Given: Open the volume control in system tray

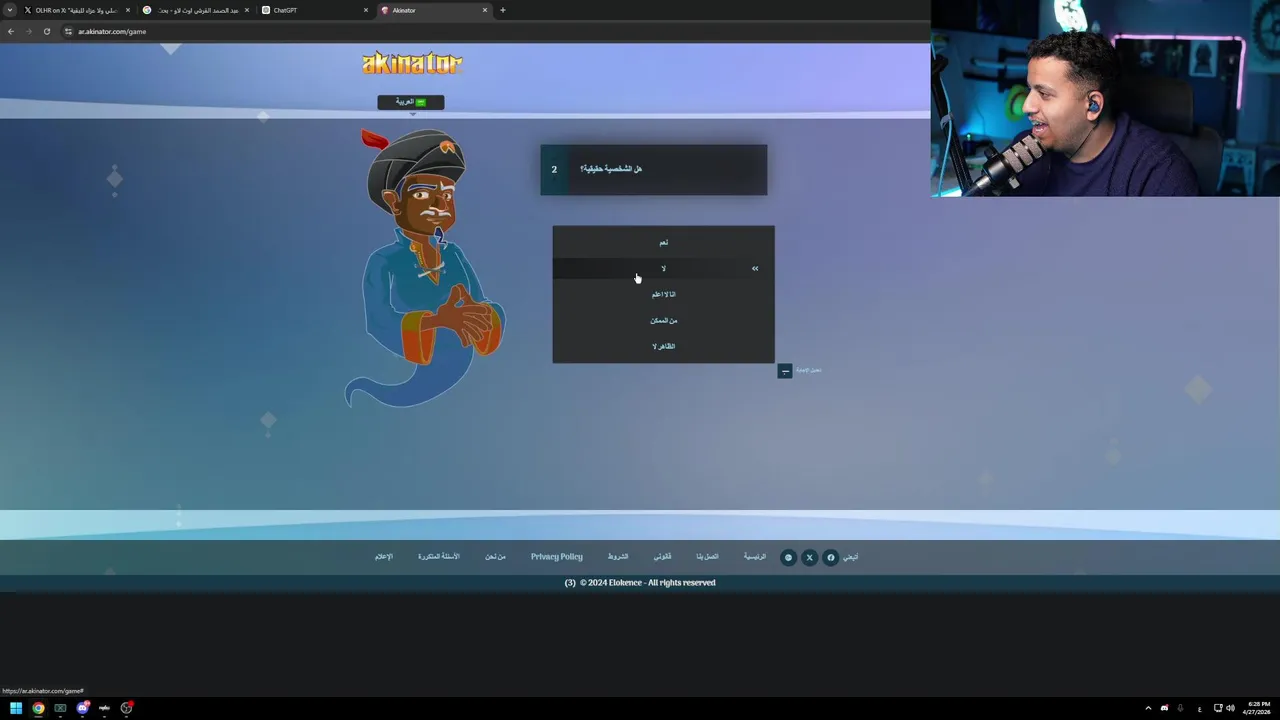Looking at the screenshot, I should 1230,708.
